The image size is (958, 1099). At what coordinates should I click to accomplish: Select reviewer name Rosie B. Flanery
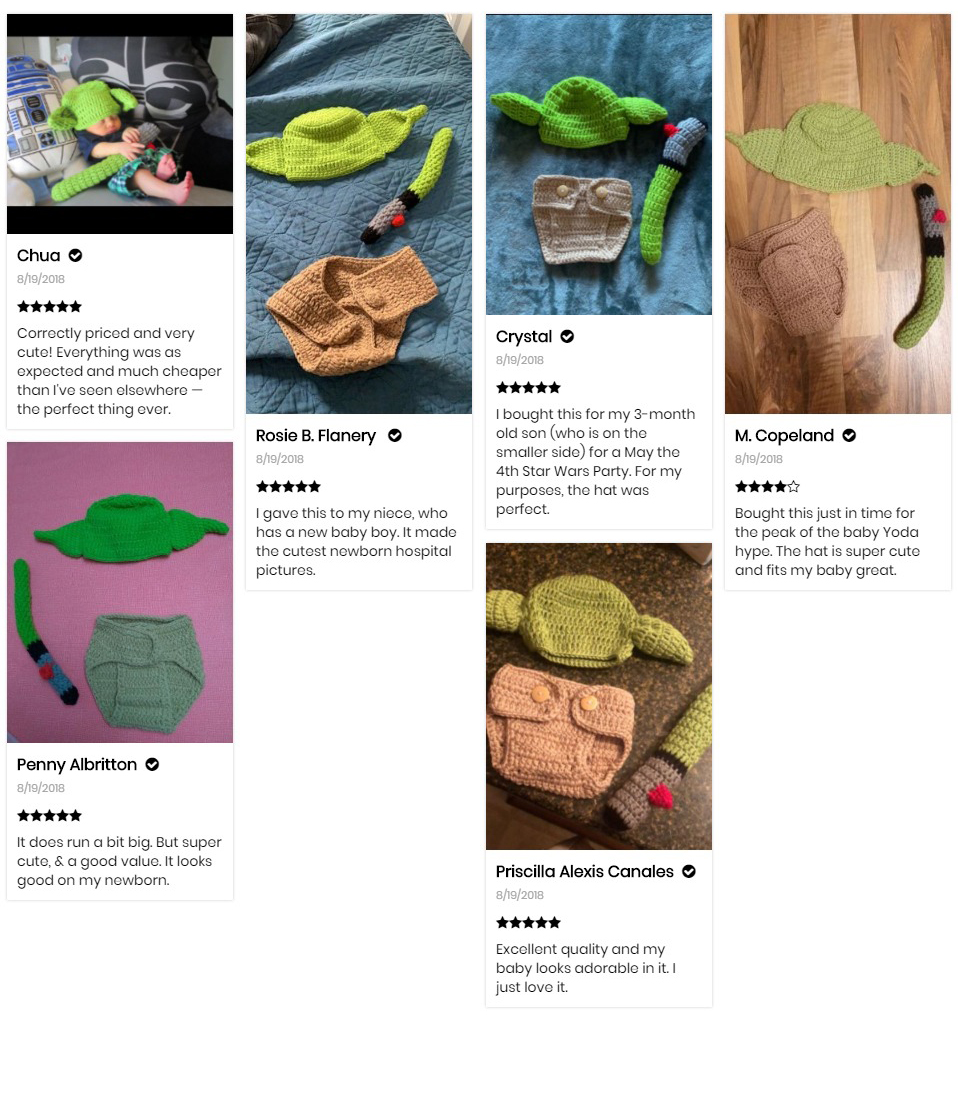[x=315, y=436]
